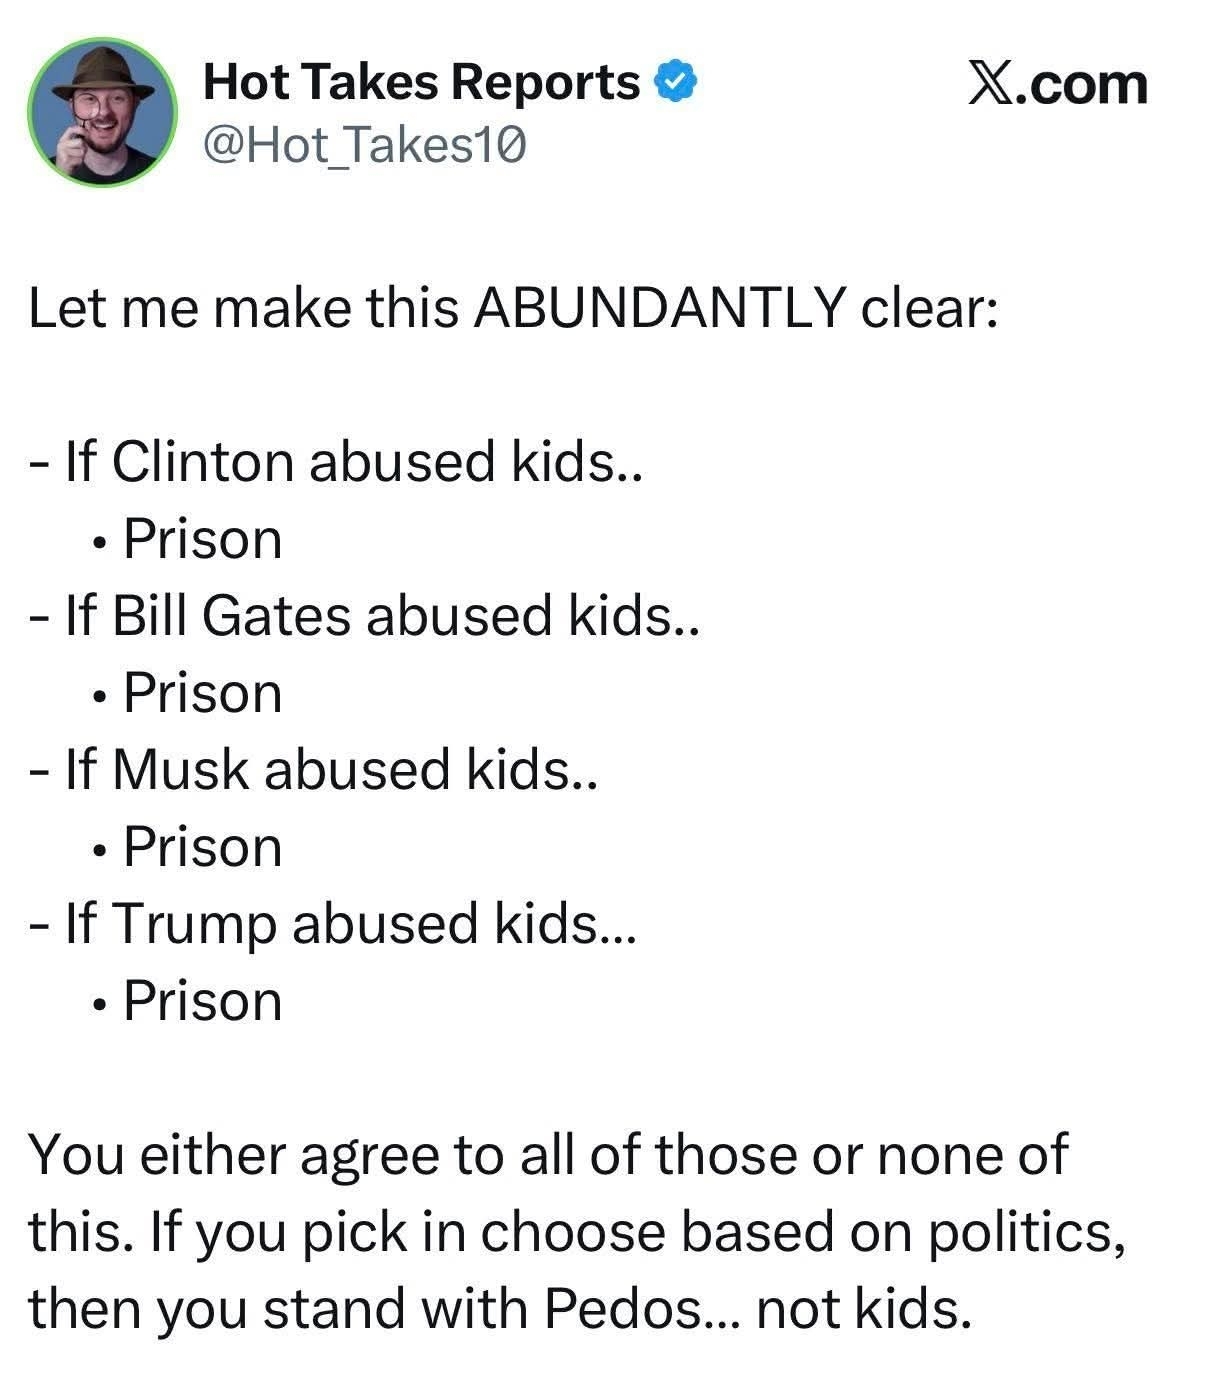Screen dimensions: 1206x1388
Task: Open the @Hot_Takes10 handle link
Action: pos(364,146)
